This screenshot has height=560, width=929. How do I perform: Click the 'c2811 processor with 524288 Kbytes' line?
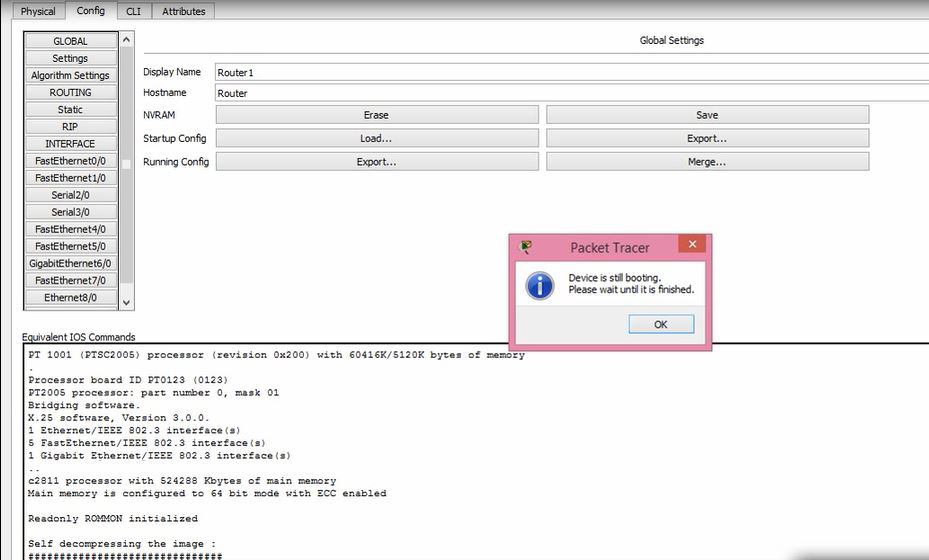(182, 481)
